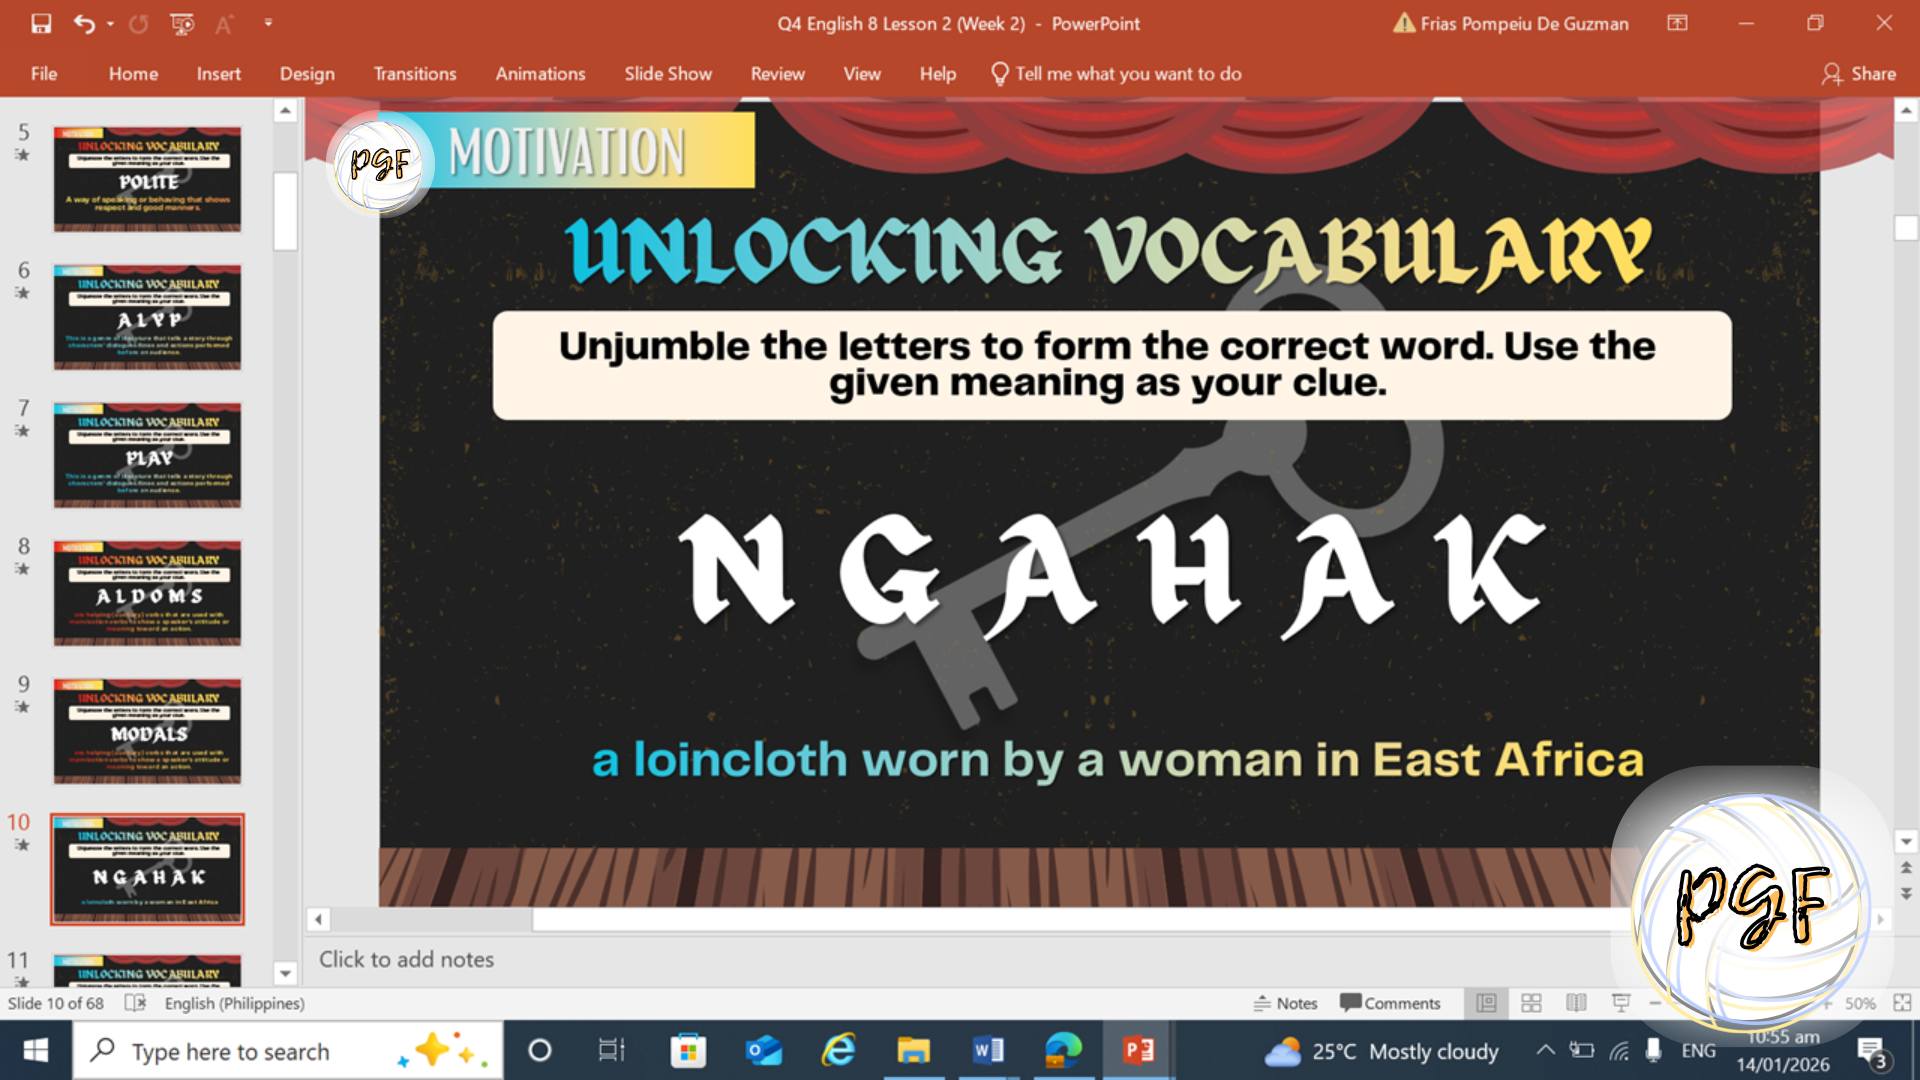Fit slide to current window

coord(1902,1003)
